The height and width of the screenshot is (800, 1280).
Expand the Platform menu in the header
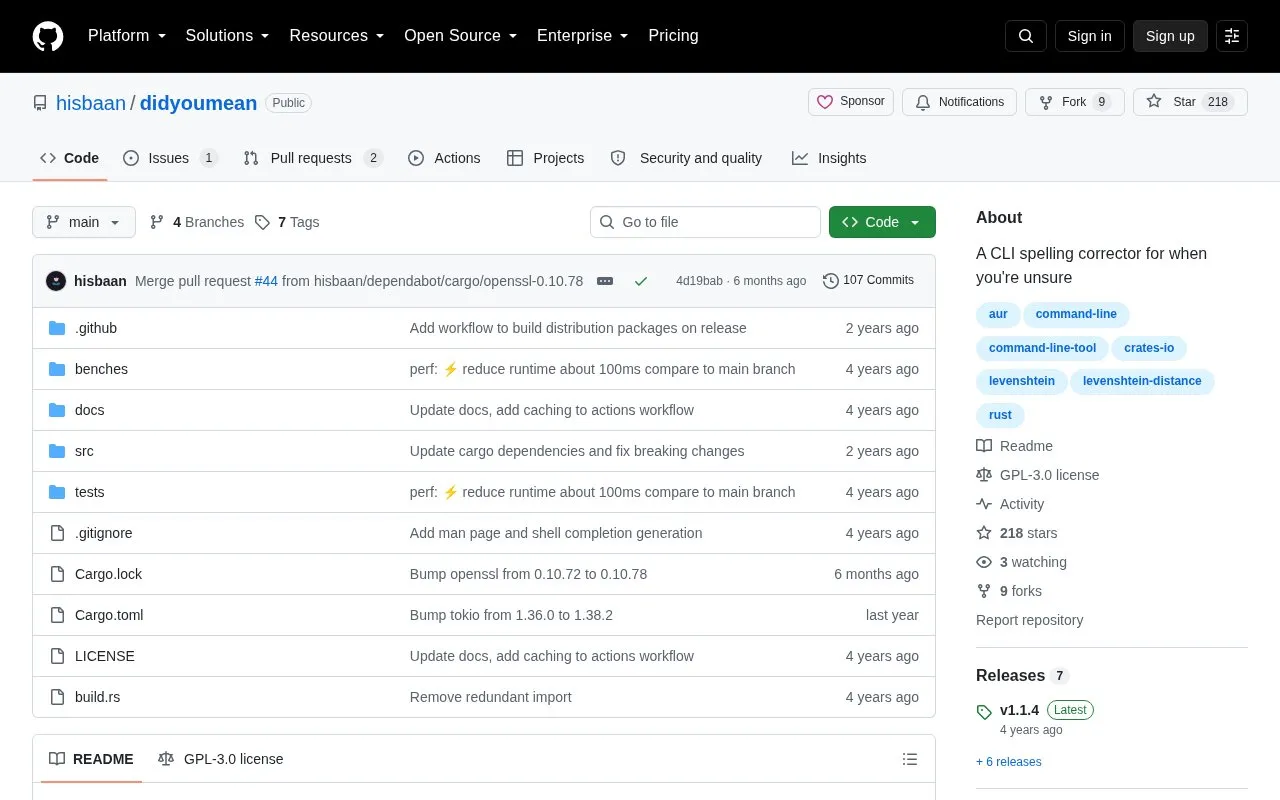(x=127, y=36)
